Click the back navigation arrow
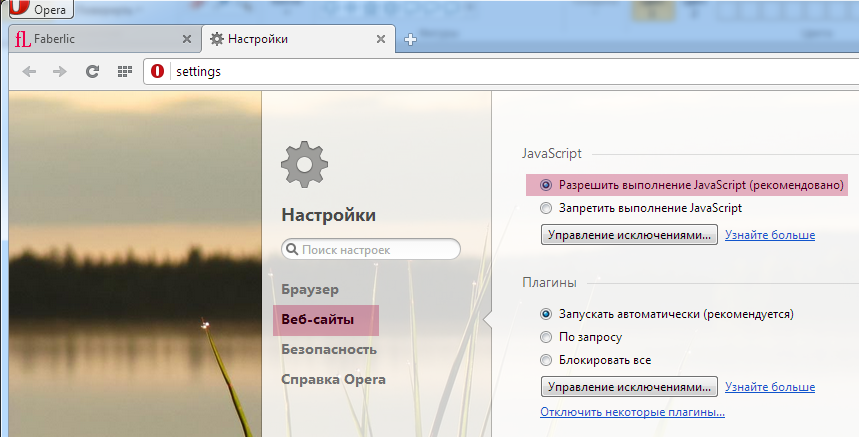The image size is (859, 437). click(x=30, y=72)
